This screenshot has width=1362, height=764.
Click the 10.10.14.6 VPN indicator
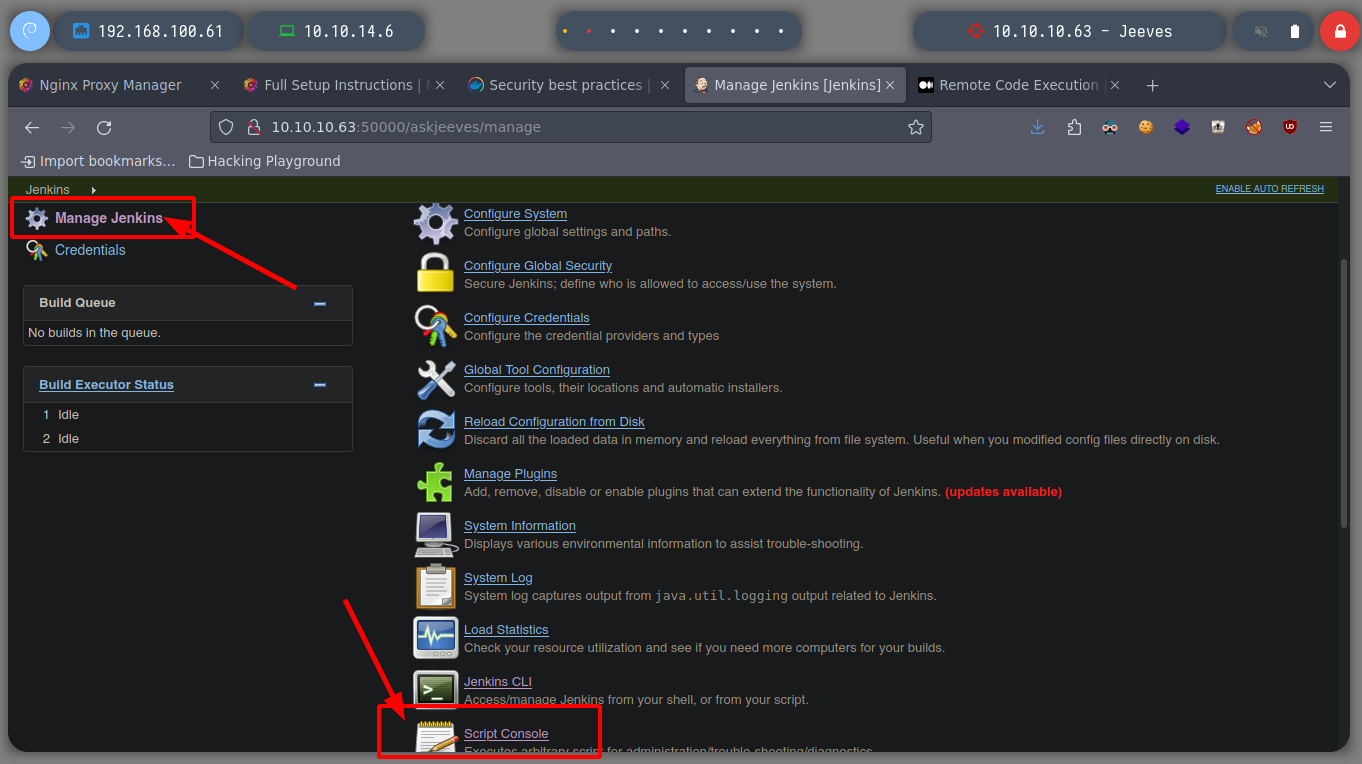tap(336, 31)
